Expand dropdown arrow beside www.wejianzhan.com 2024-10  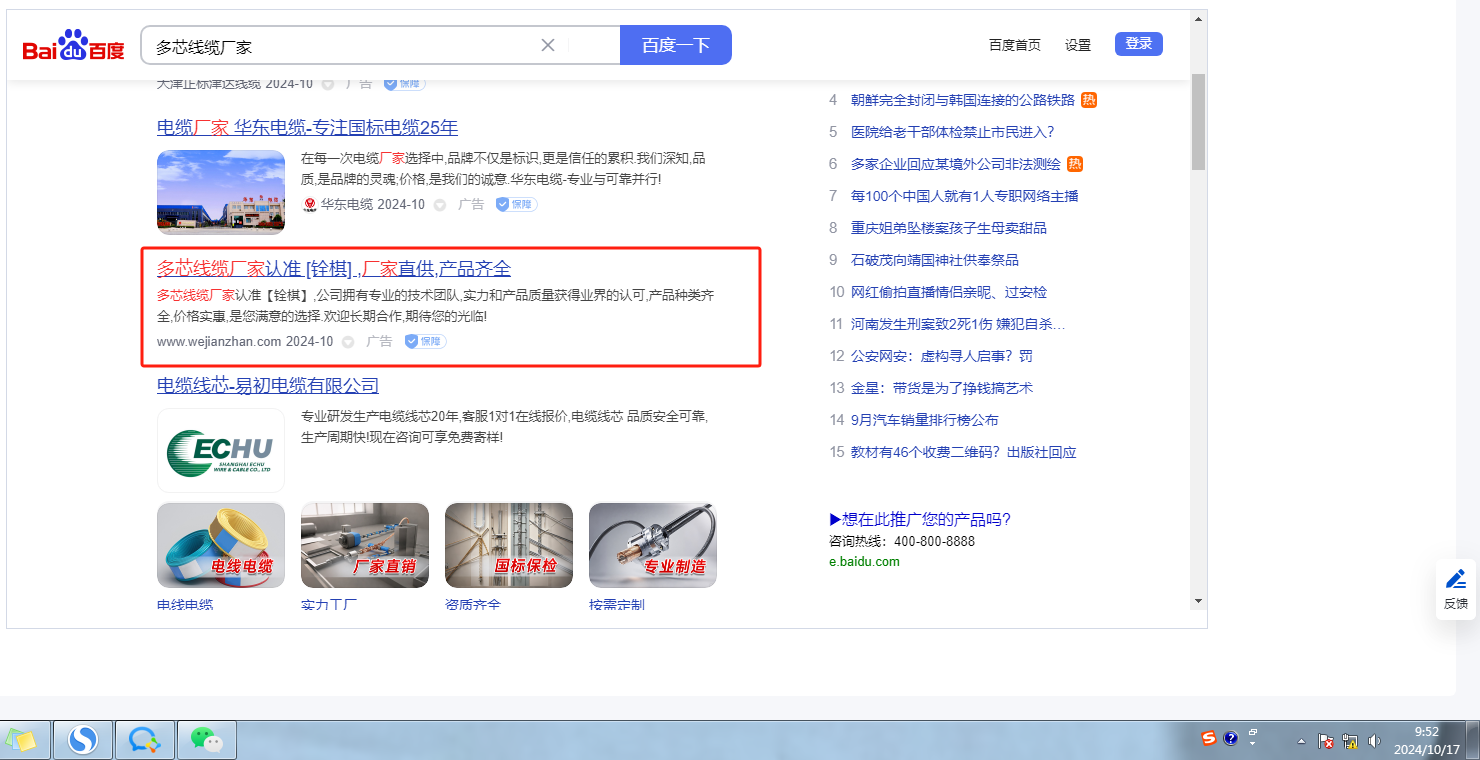click(348, 342)
